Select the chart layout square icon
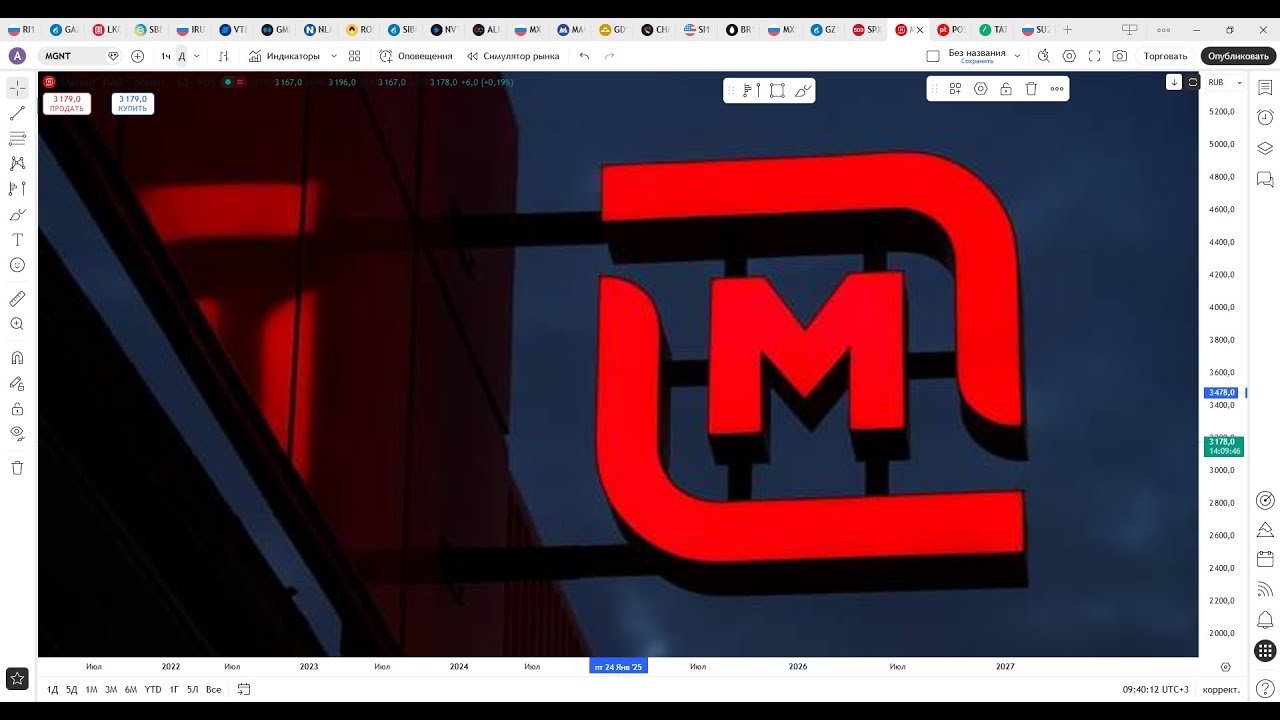 coord(933,56)
